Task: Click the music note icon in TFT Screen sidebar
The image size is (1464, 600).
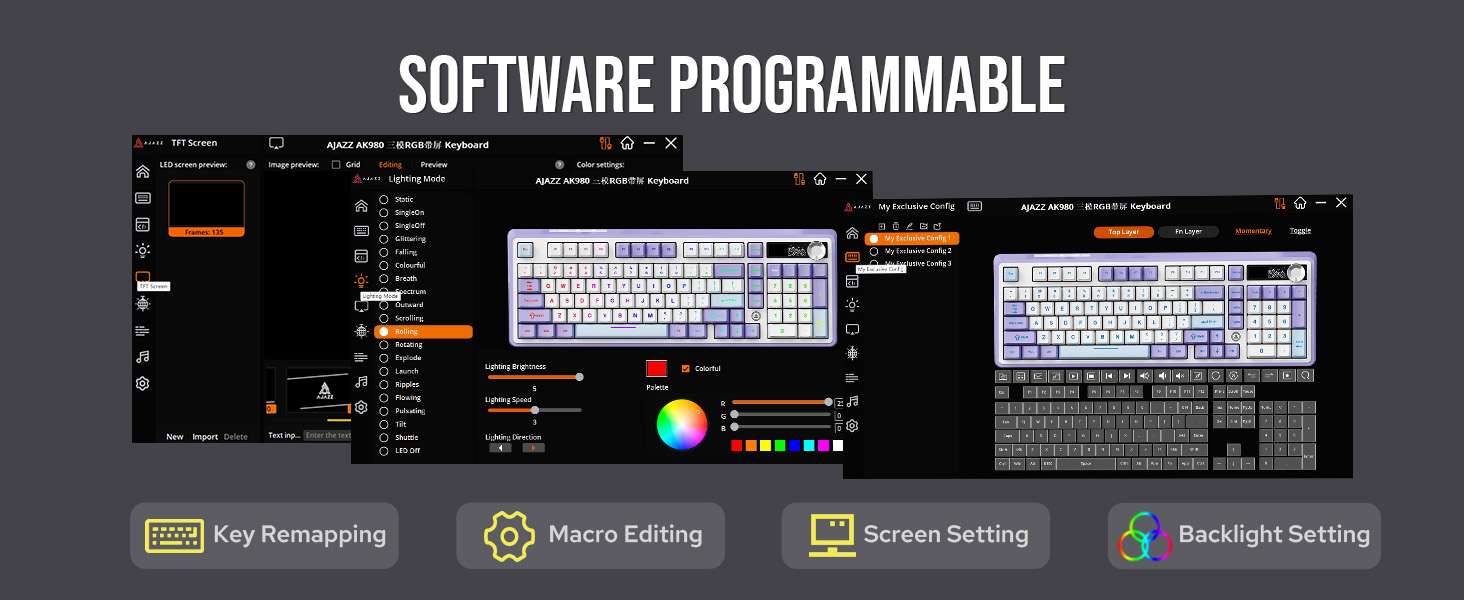Action: [x=143, y=357]
